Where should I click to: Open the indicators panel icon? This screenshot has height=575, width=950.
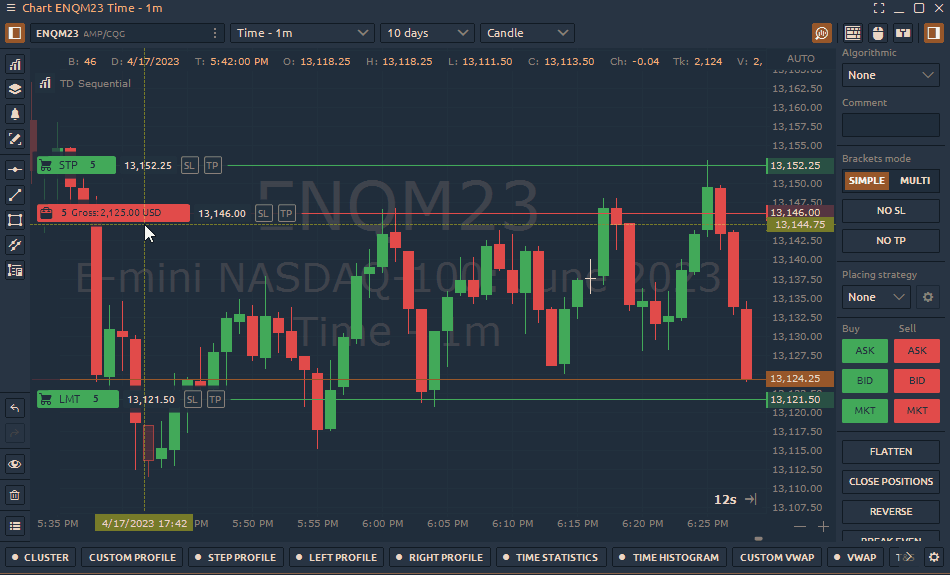(15, 64)
